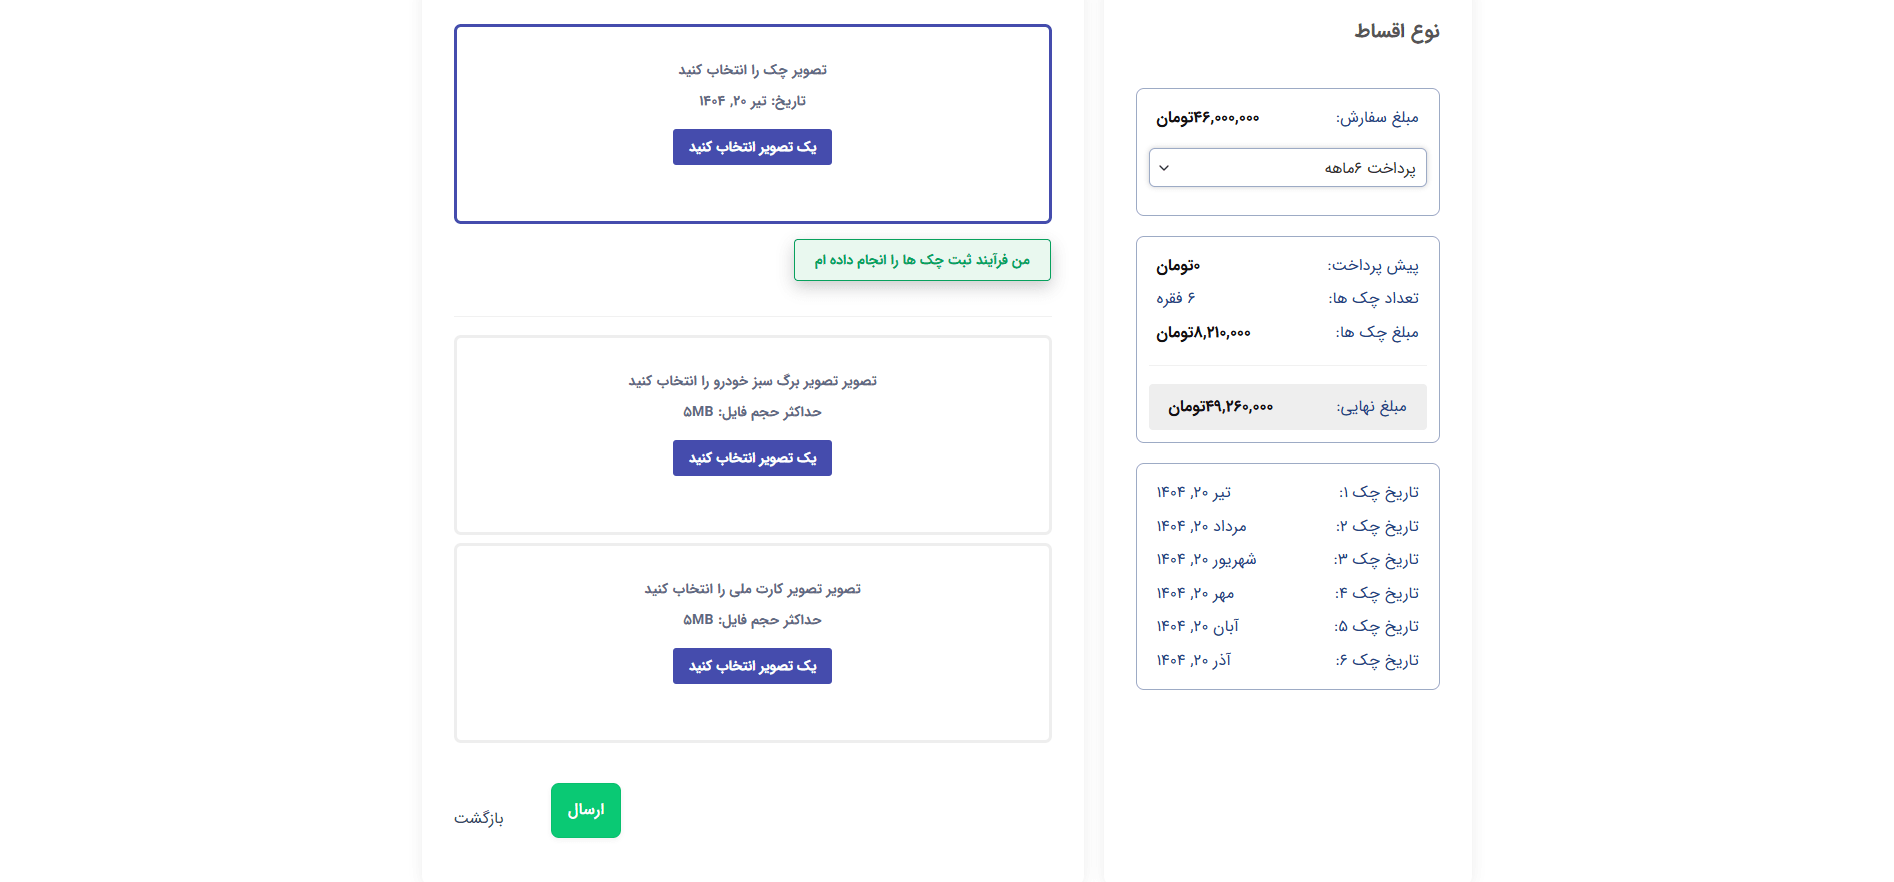Viewport: 1894px width, 882px height.
Task: Select the order amount ۴۶,۰۰۰,۰۰۰ تومان value
Action: point(1208,118)
